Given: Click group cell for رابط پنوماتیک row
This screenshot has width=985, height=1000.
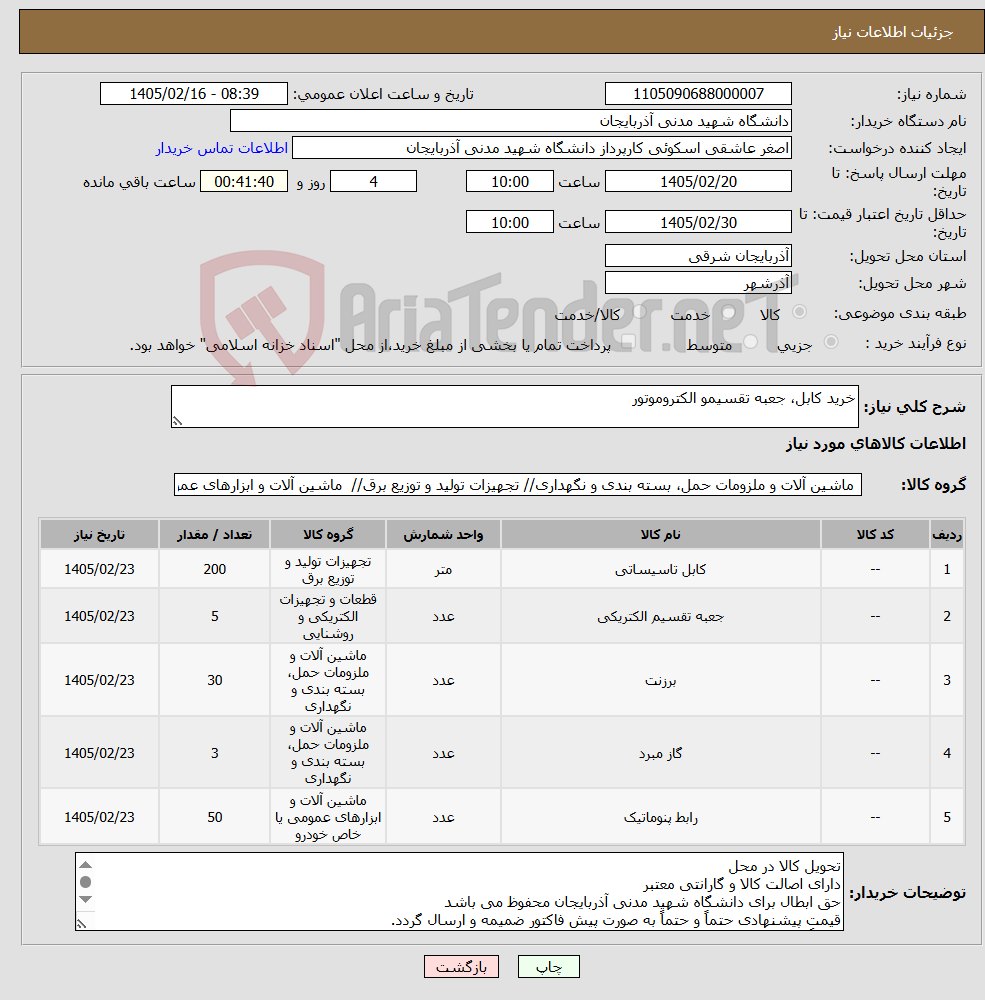Looking at the screenshot, I should point(328,817).
